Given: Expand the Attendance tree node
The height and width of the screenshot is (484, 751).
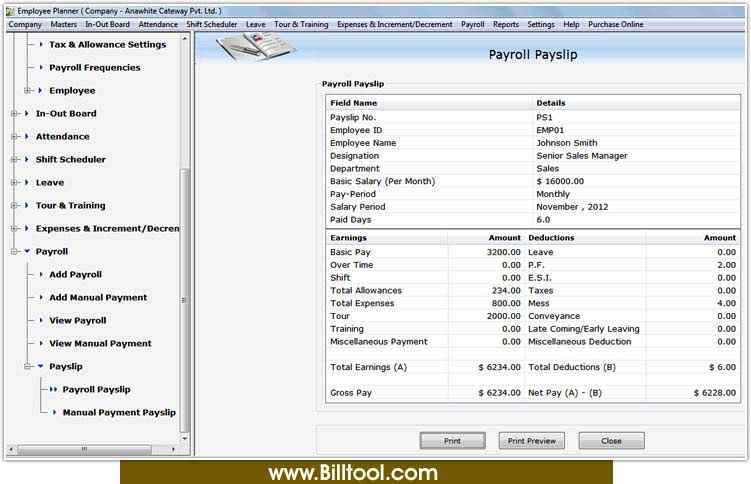Looking at the screenshot, I should click(14, 136).
